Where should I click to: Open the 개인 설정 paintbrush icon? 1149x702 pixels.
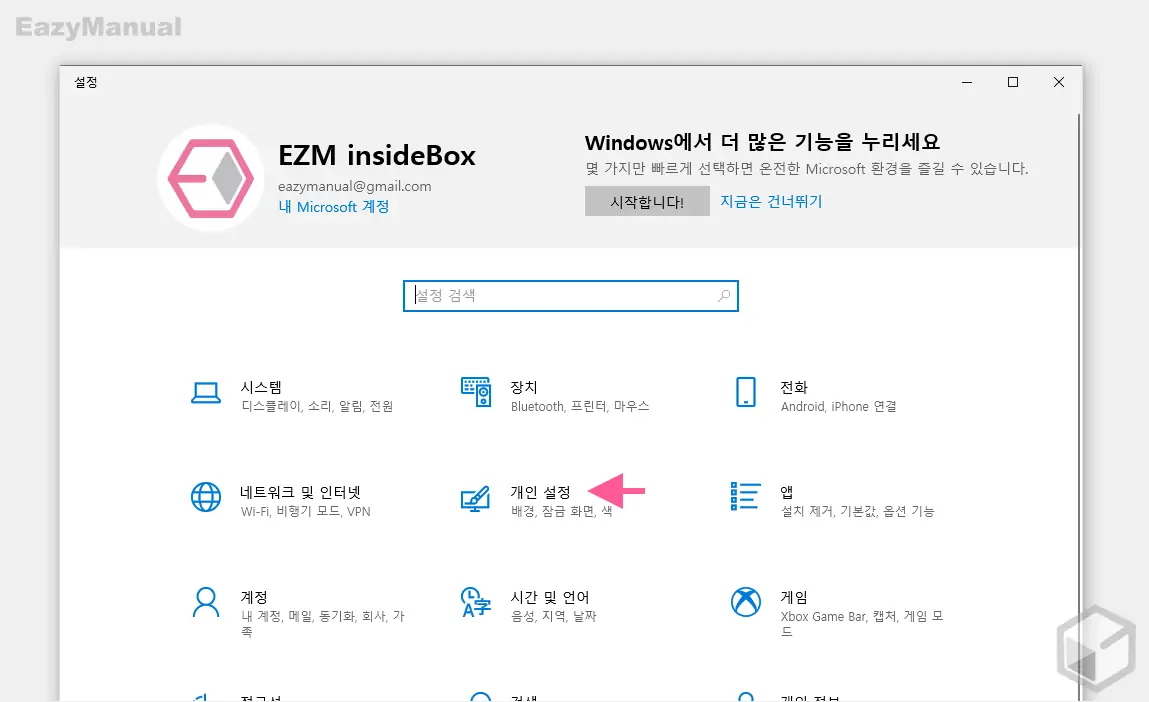[x=476, y=498]
